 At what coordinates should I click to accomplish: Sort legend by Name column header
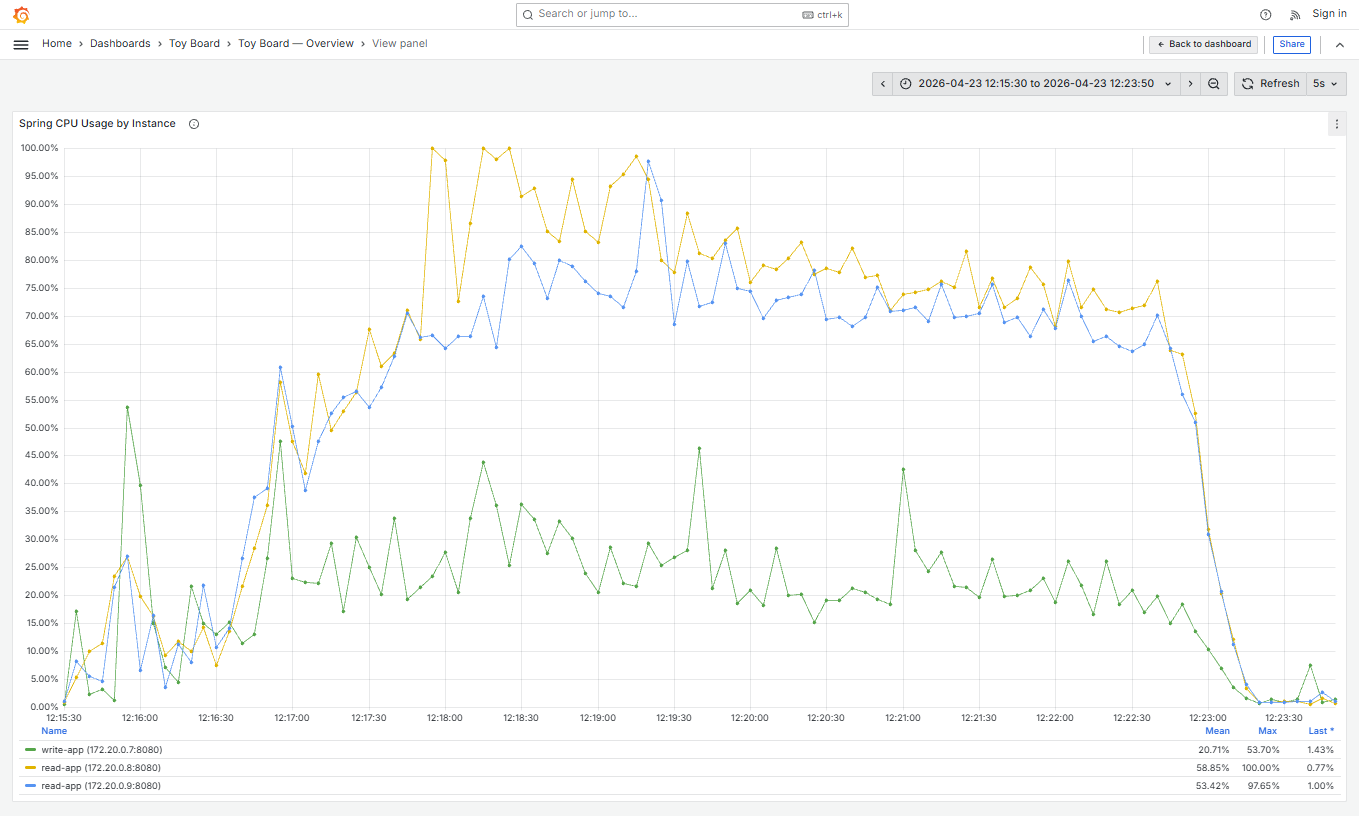(54, 731)
